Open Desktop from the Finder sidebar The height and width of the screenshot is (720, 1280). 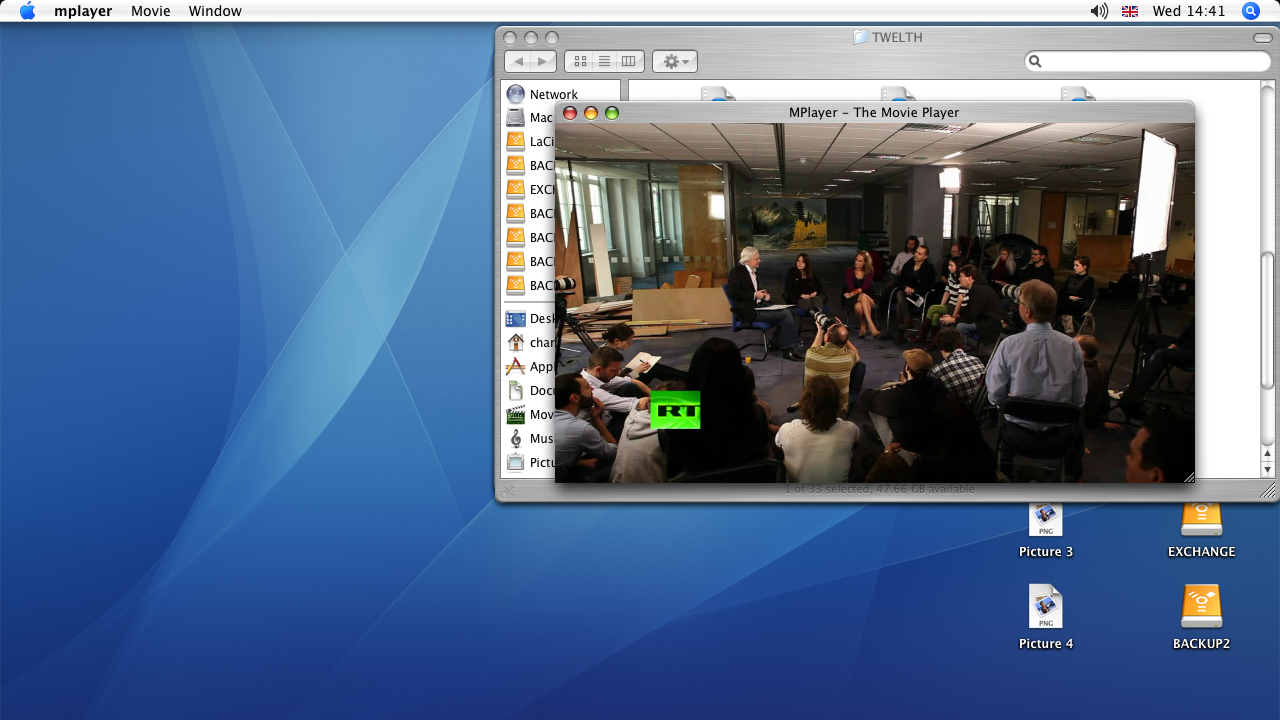coord(530,319)
